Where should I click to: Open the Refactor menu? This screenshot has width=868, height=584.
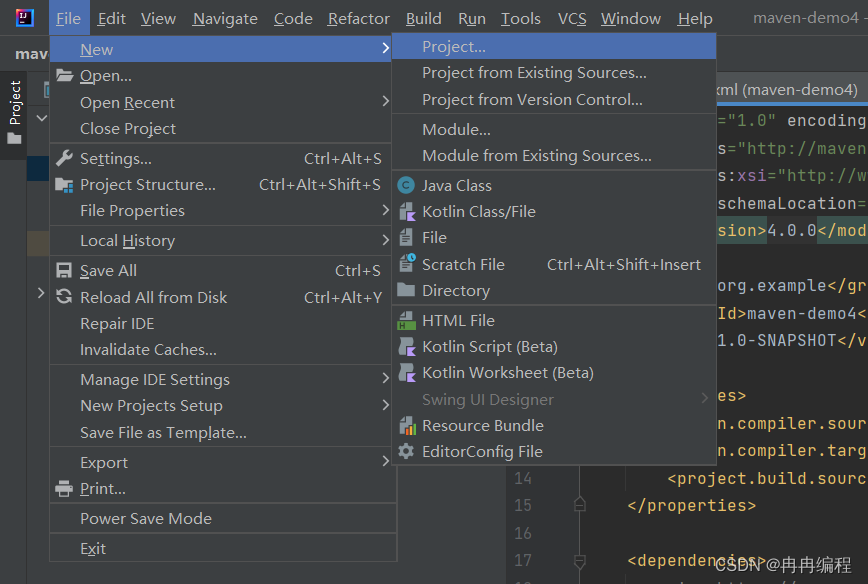[x=358, y=19]
